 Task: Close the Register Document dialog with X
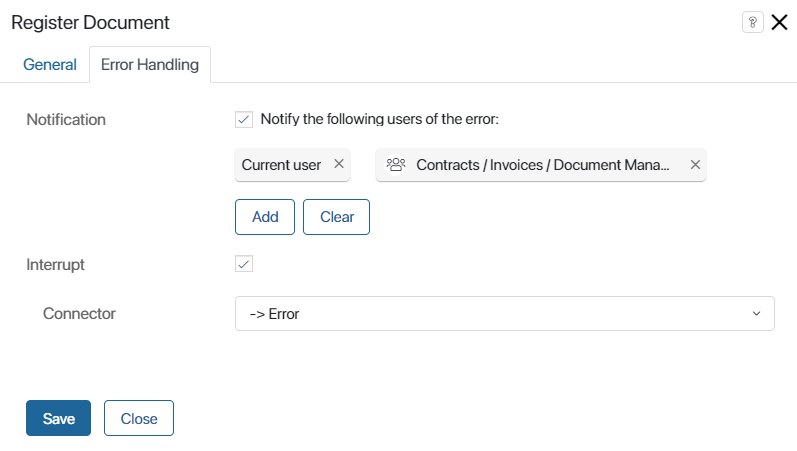pos(779,22)
